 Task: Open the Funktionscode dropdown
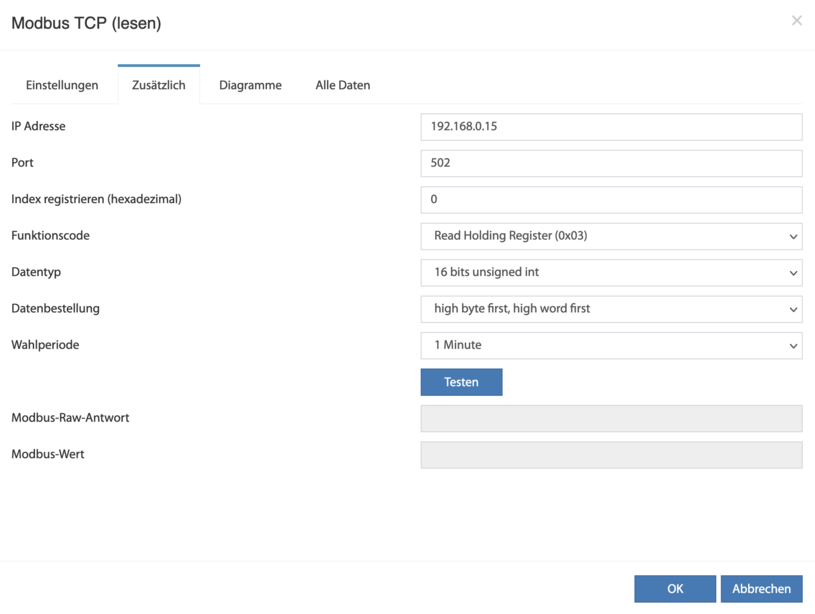pyautogui.click(x=611, y=236)
